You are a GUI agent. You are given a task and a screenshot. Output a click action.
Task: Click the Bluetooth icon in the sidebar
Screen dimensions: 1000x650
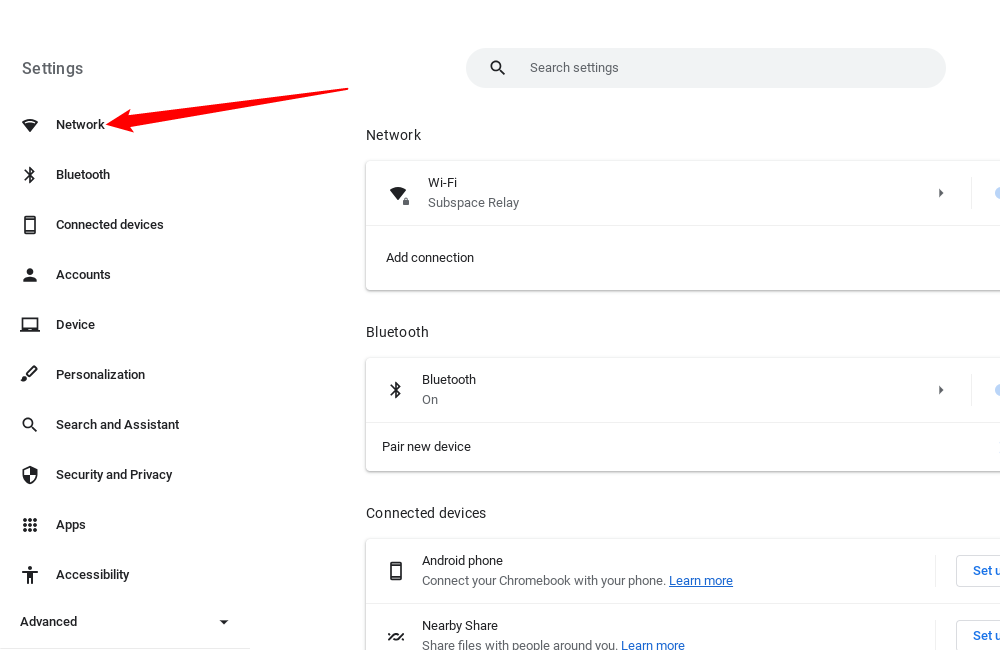29,174
